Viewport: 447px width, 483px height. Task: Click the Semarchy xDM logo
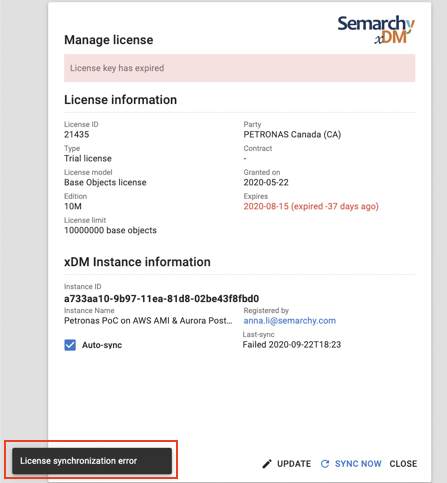pyautogui.click(x=376, y=30)
